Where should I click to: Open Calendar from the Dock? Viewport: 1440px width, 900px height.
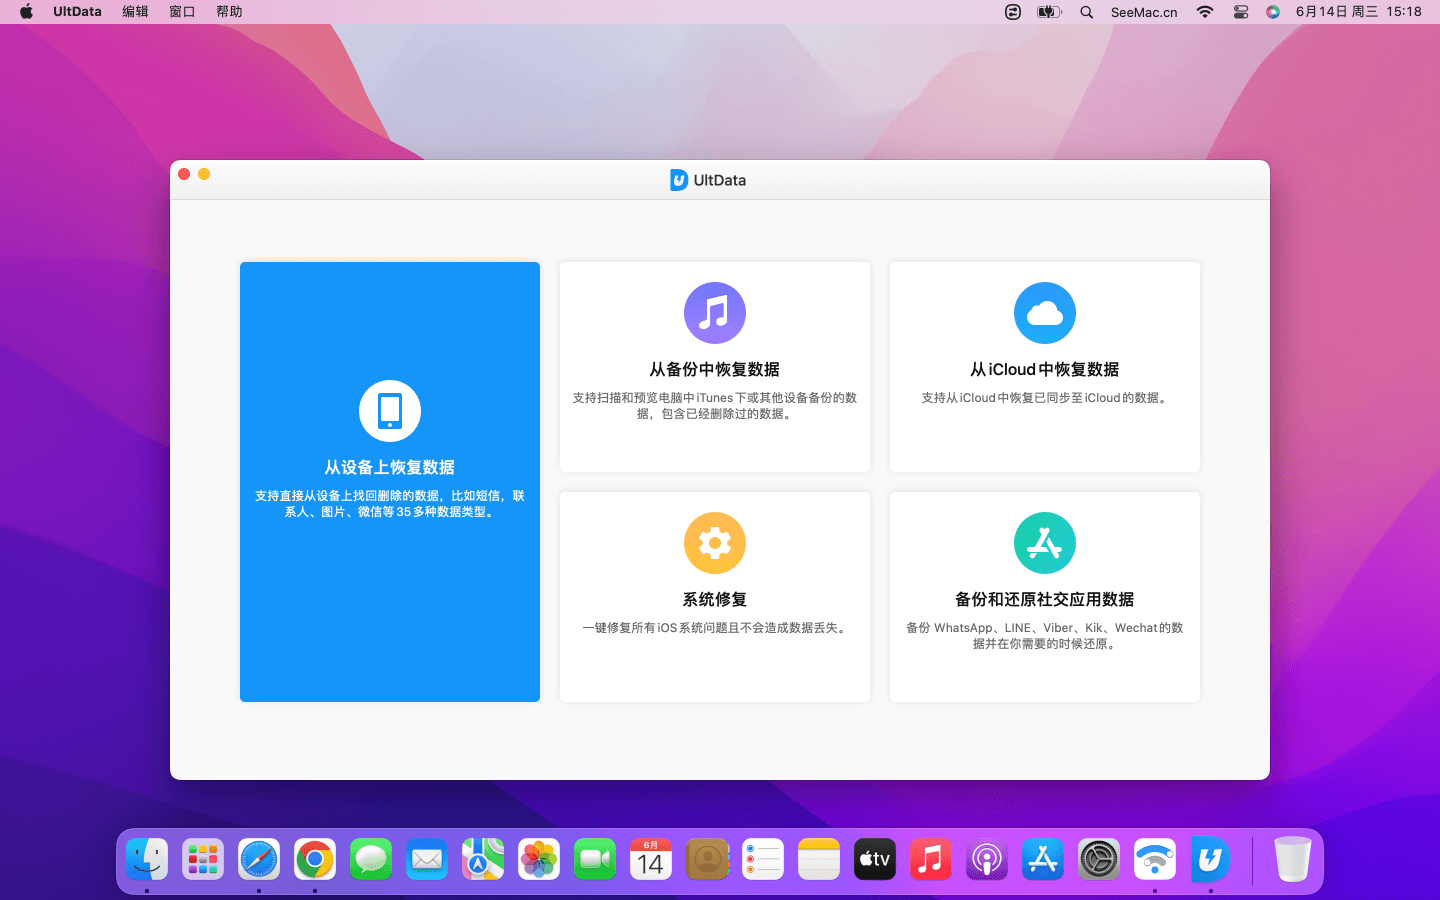point(651,859)
